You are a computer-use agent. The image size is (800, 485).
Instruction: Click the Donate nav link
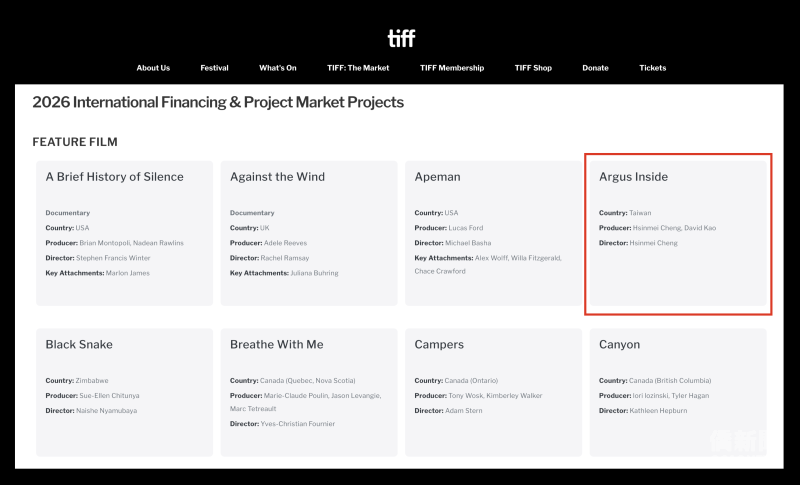[x=595, y=68]
